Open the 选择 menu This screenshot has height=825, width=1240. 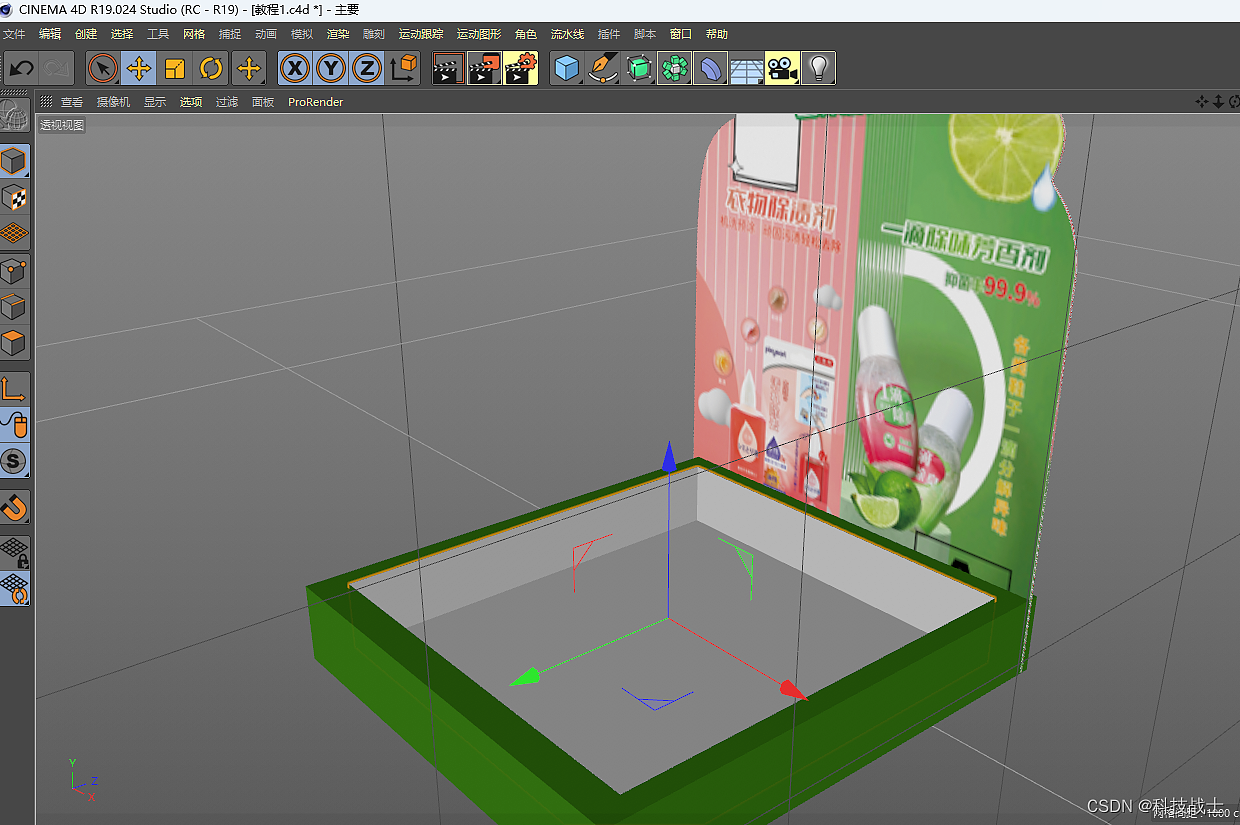click(x=122, y=34)
